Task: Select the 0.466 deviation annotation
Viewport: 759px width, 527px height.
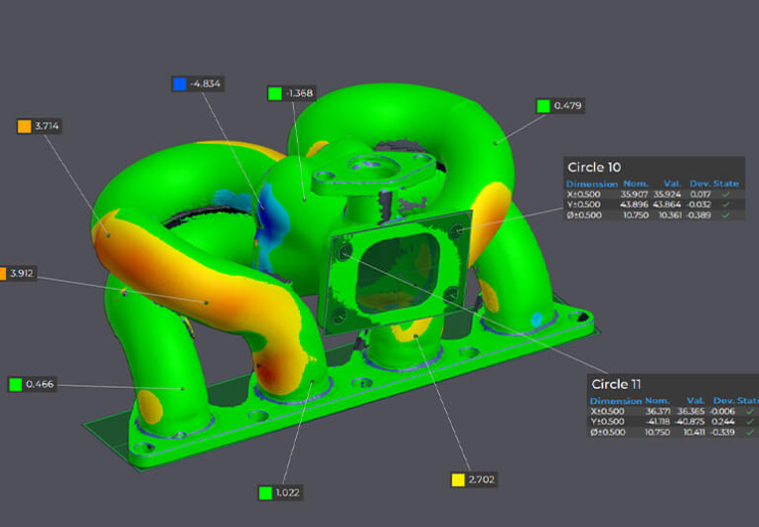Action: (x=41, y=384)
